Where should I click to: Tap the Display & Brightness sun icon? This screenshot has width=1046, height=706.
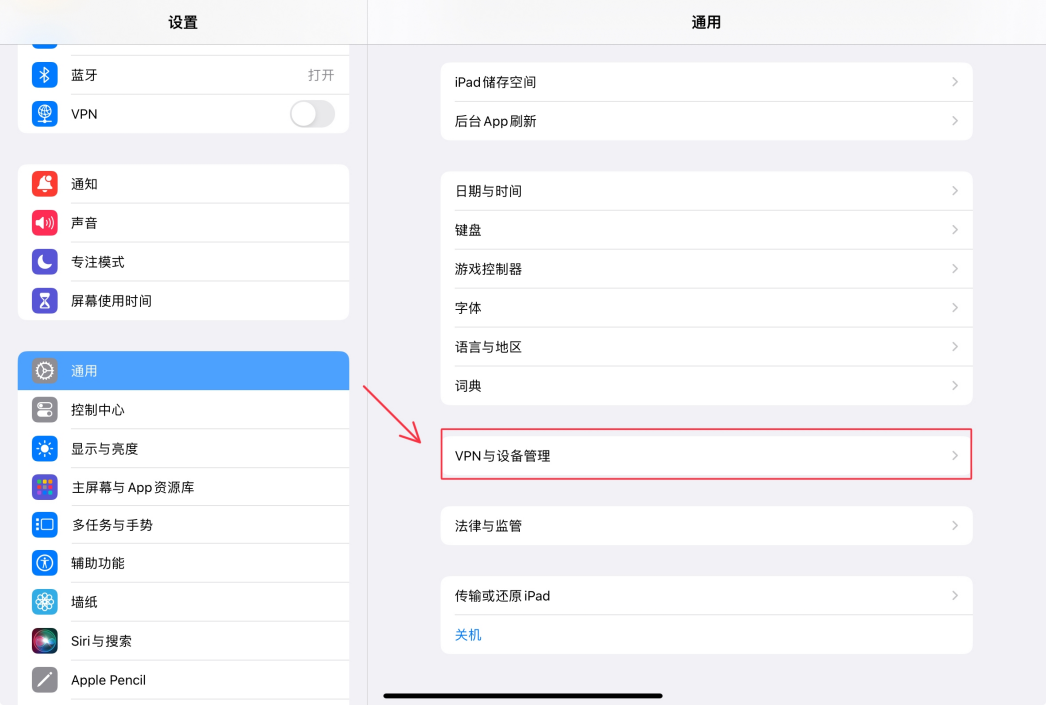tap(45, 448)
